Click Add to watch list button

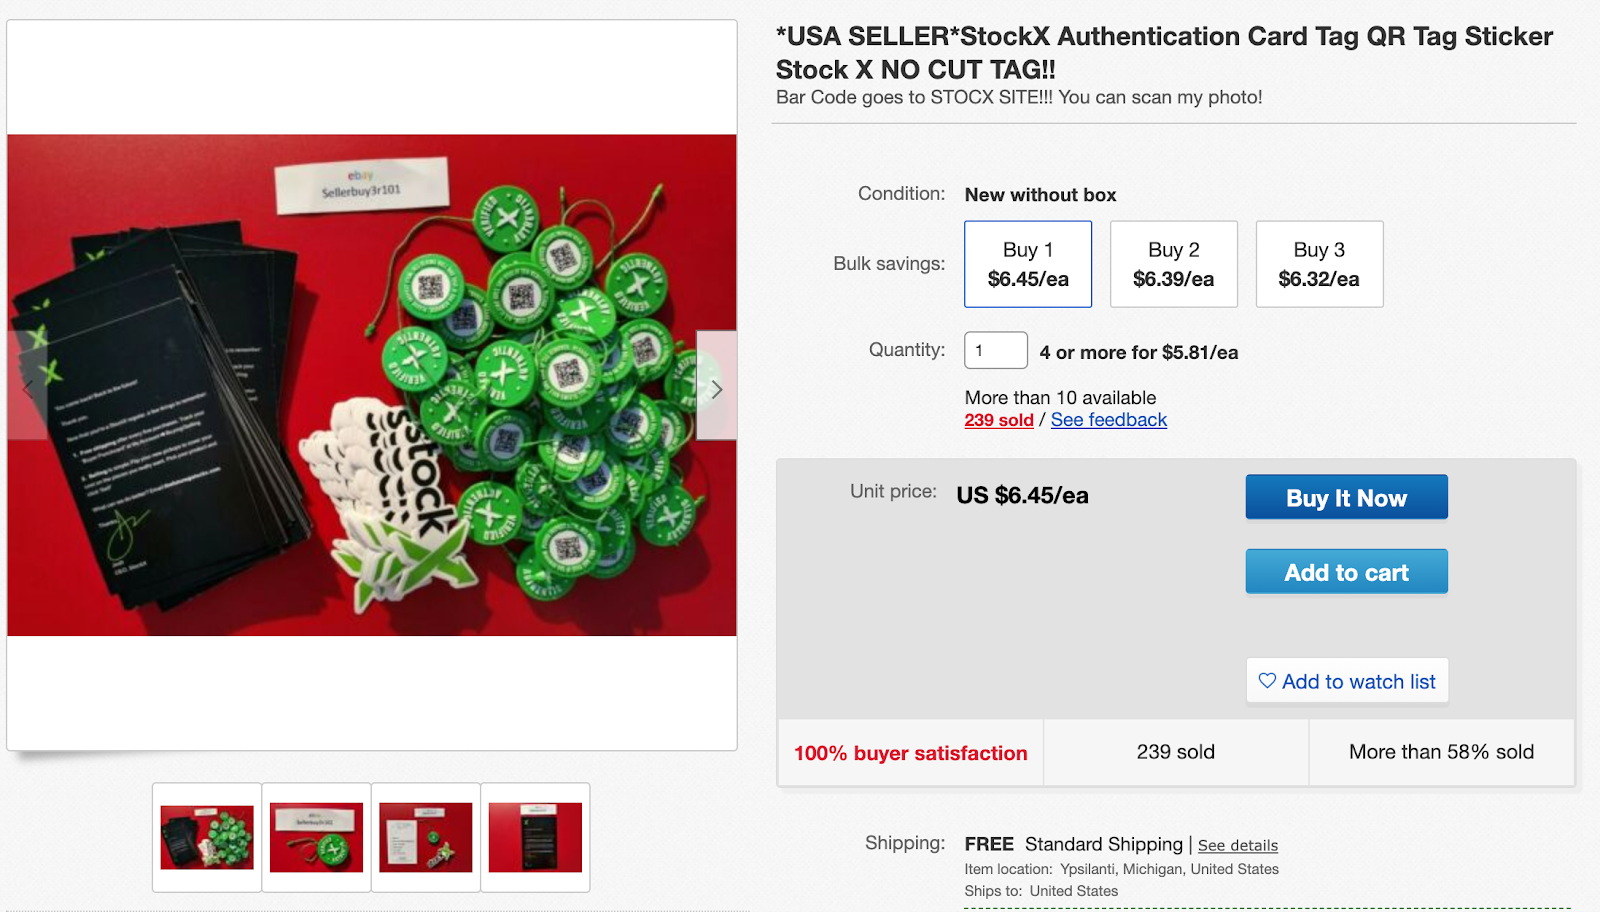[1347, 681]
